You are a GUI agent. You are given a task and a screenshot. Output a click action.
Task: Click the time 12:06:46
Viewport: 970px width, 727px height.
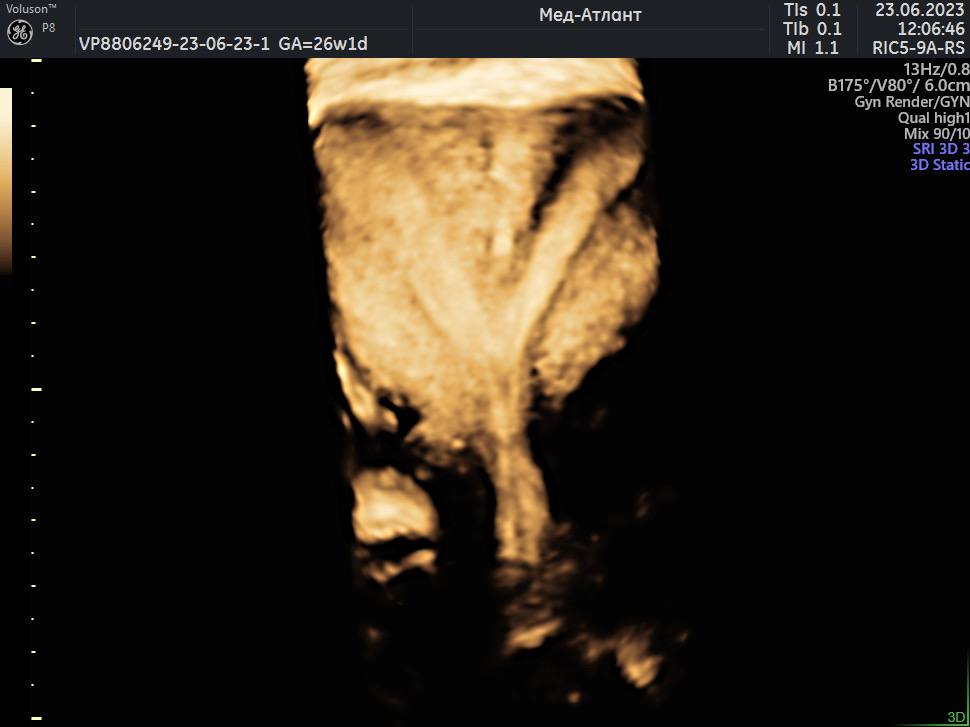coord(931,28)
